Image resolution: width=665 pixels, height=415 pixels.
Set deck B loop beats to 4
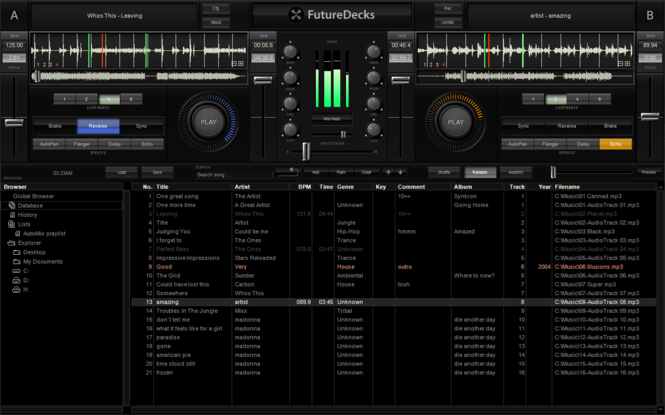[578, 99]
